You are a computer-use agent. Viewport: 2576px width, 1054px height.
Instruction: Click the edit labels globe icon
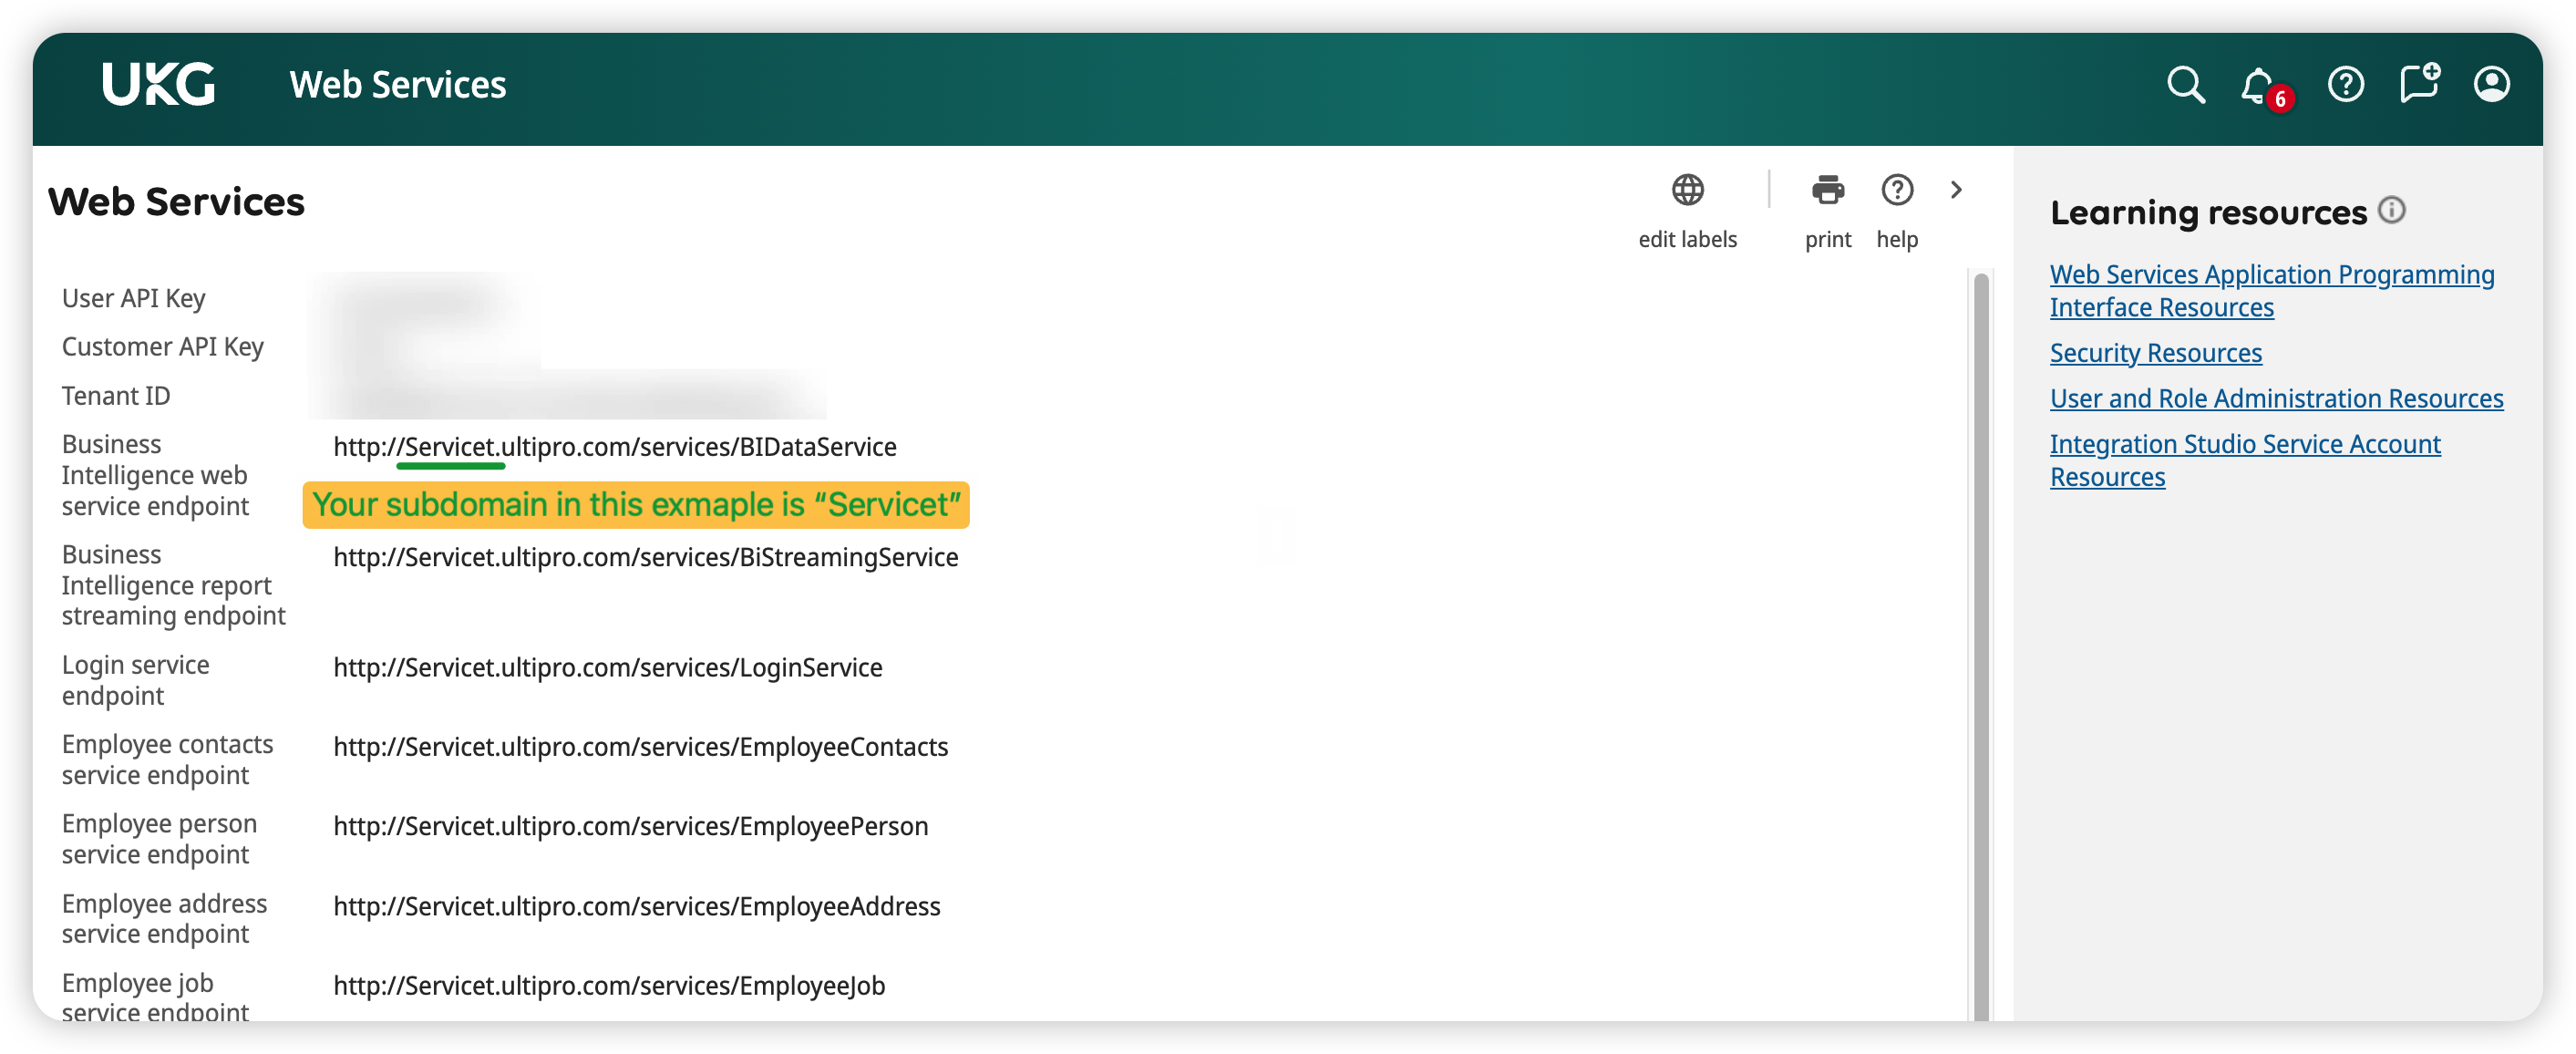(1687, 190)
